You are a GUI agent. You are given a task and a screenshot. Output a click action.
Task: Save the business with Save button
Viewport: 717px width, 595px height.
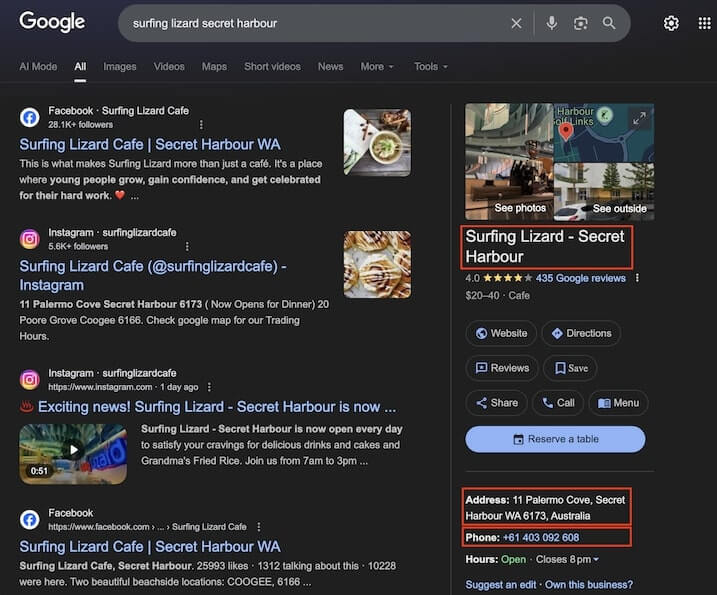(570, 368)
